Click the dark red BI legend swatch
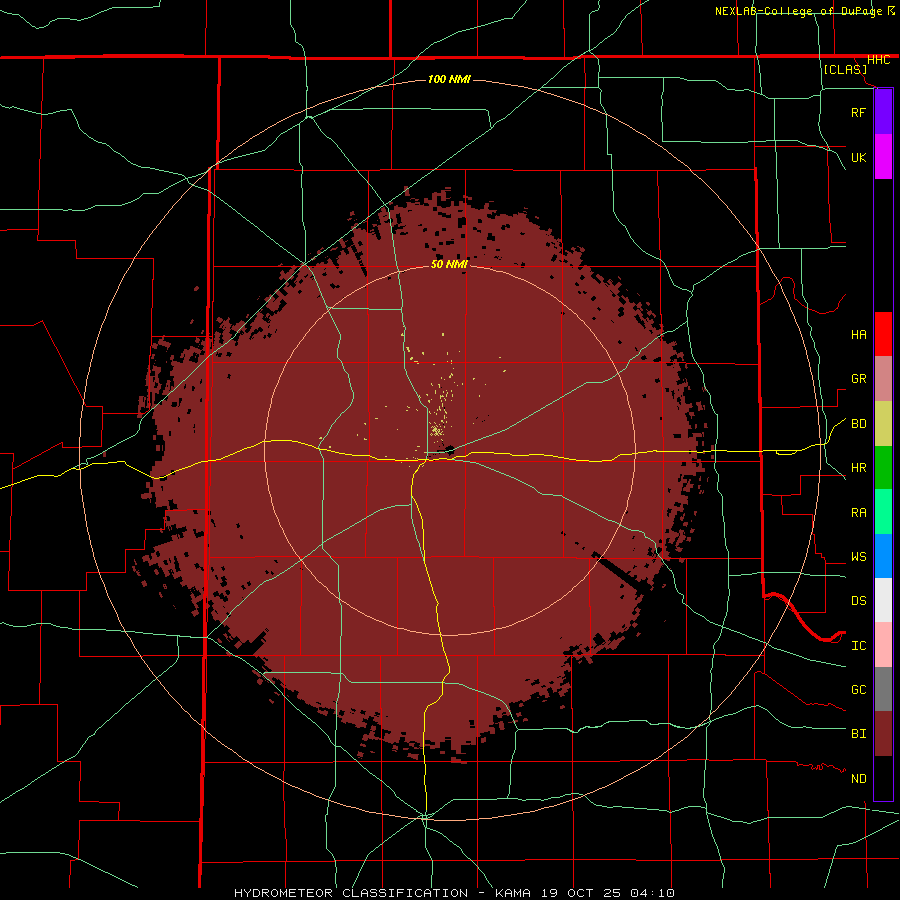 pyautogui.click(x=883, y=734)
